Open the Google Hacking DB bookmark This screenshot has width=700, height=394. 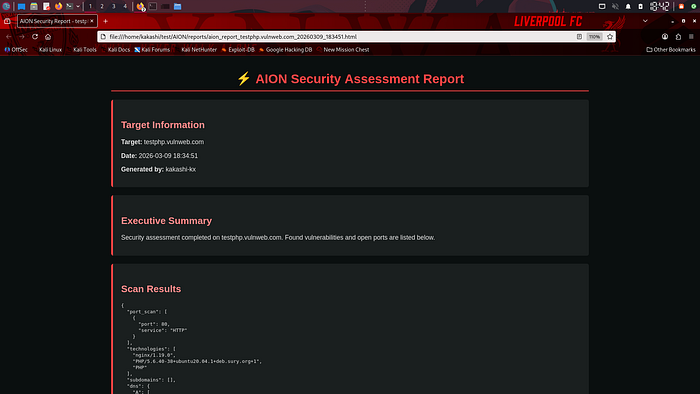pyautogui.click(x=286, y=50)
